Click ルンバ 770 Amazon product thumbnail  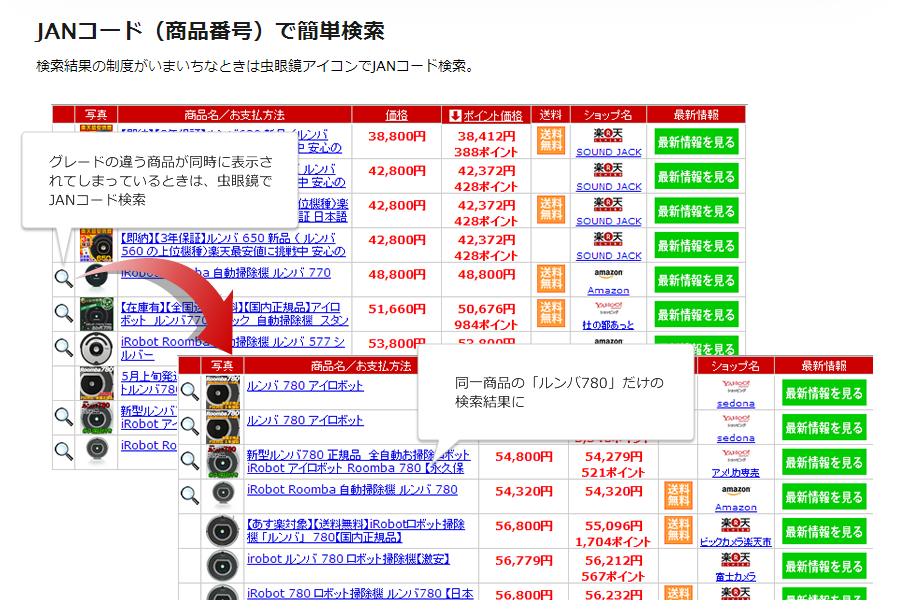[x=96, y=278]
